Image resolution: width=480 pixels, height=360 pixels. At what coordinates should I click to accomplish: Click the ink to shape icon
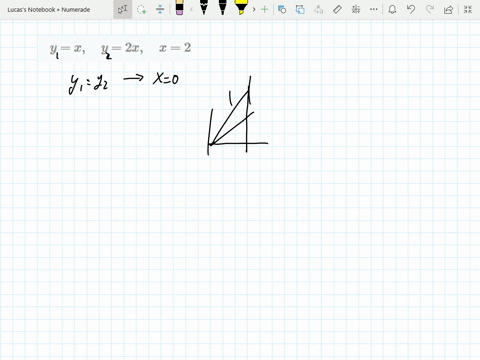(x=300, y=9)
